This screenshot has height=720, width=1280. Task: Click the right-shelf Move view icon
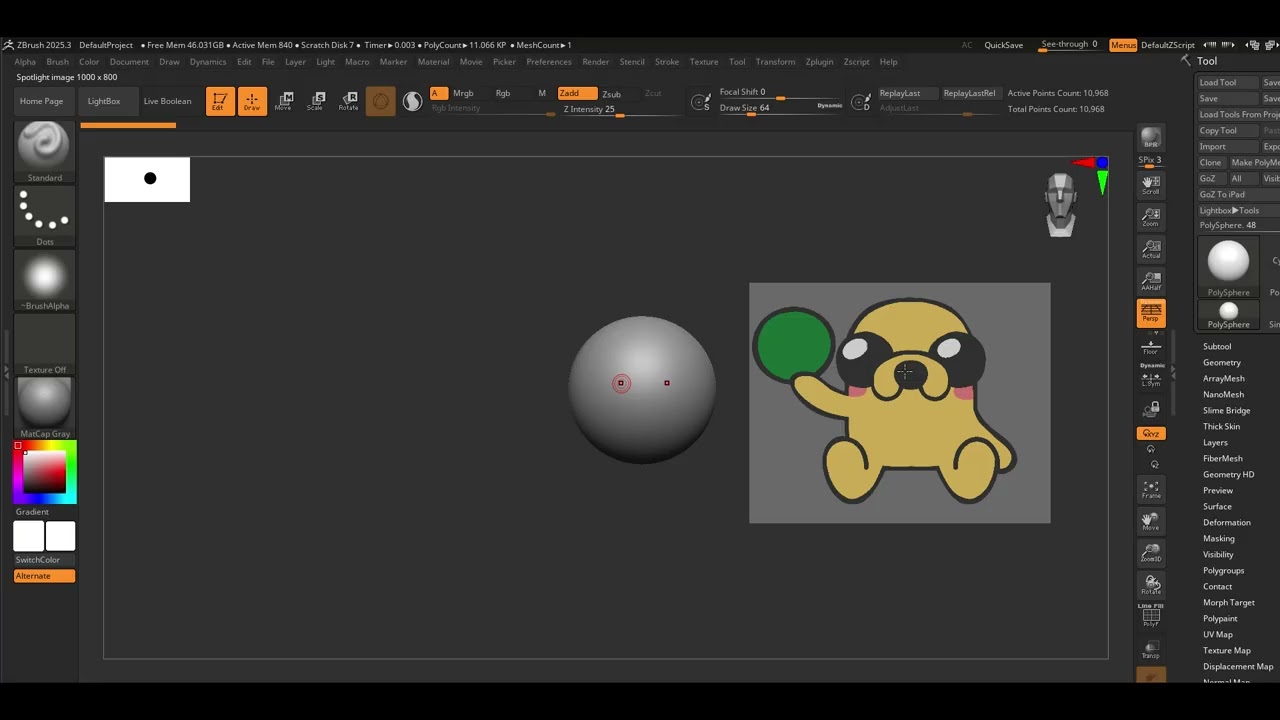click(x=1151, y=521)
